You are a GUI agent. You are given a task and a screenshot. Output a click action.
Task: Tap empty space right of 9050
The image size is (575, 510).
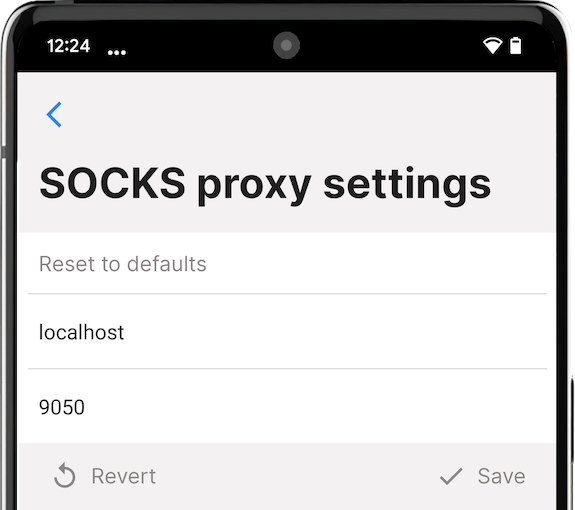tap(315, 407)
